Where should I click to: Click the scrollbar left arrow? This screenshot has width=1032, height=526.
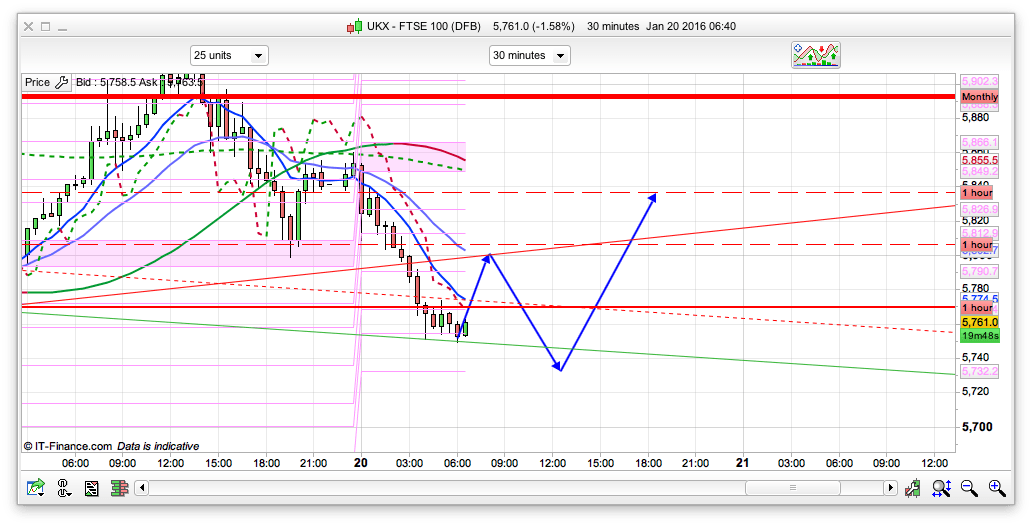click(142, 488)
